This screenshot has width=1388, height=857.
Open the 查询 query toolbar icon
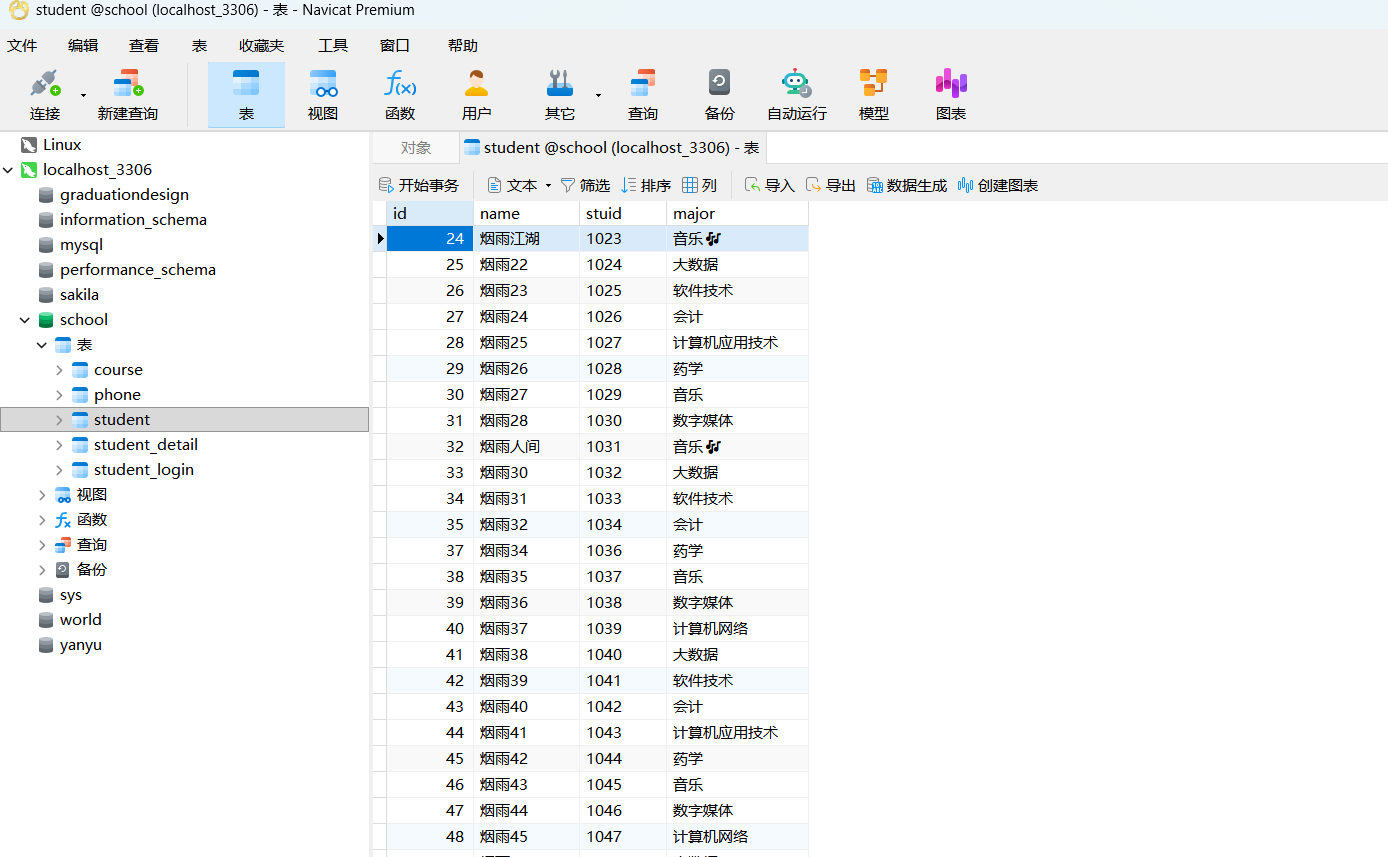(x=642, y=95)
